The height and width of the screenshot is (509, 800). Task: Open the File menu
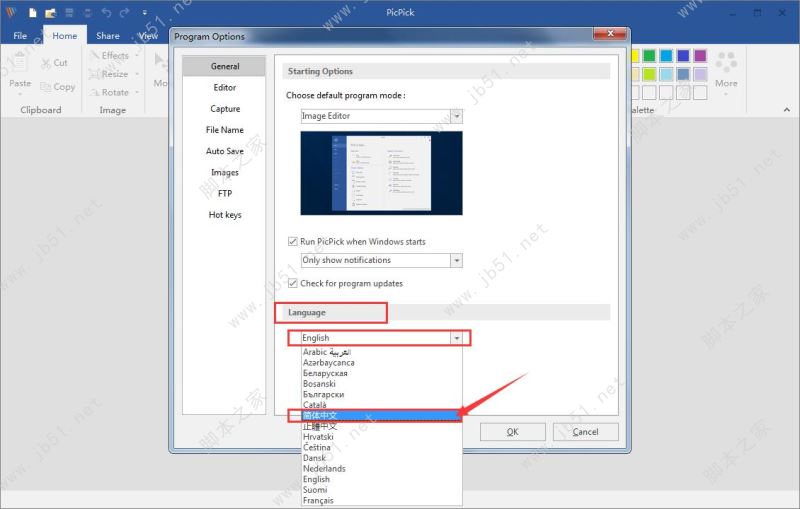[20, 36]
